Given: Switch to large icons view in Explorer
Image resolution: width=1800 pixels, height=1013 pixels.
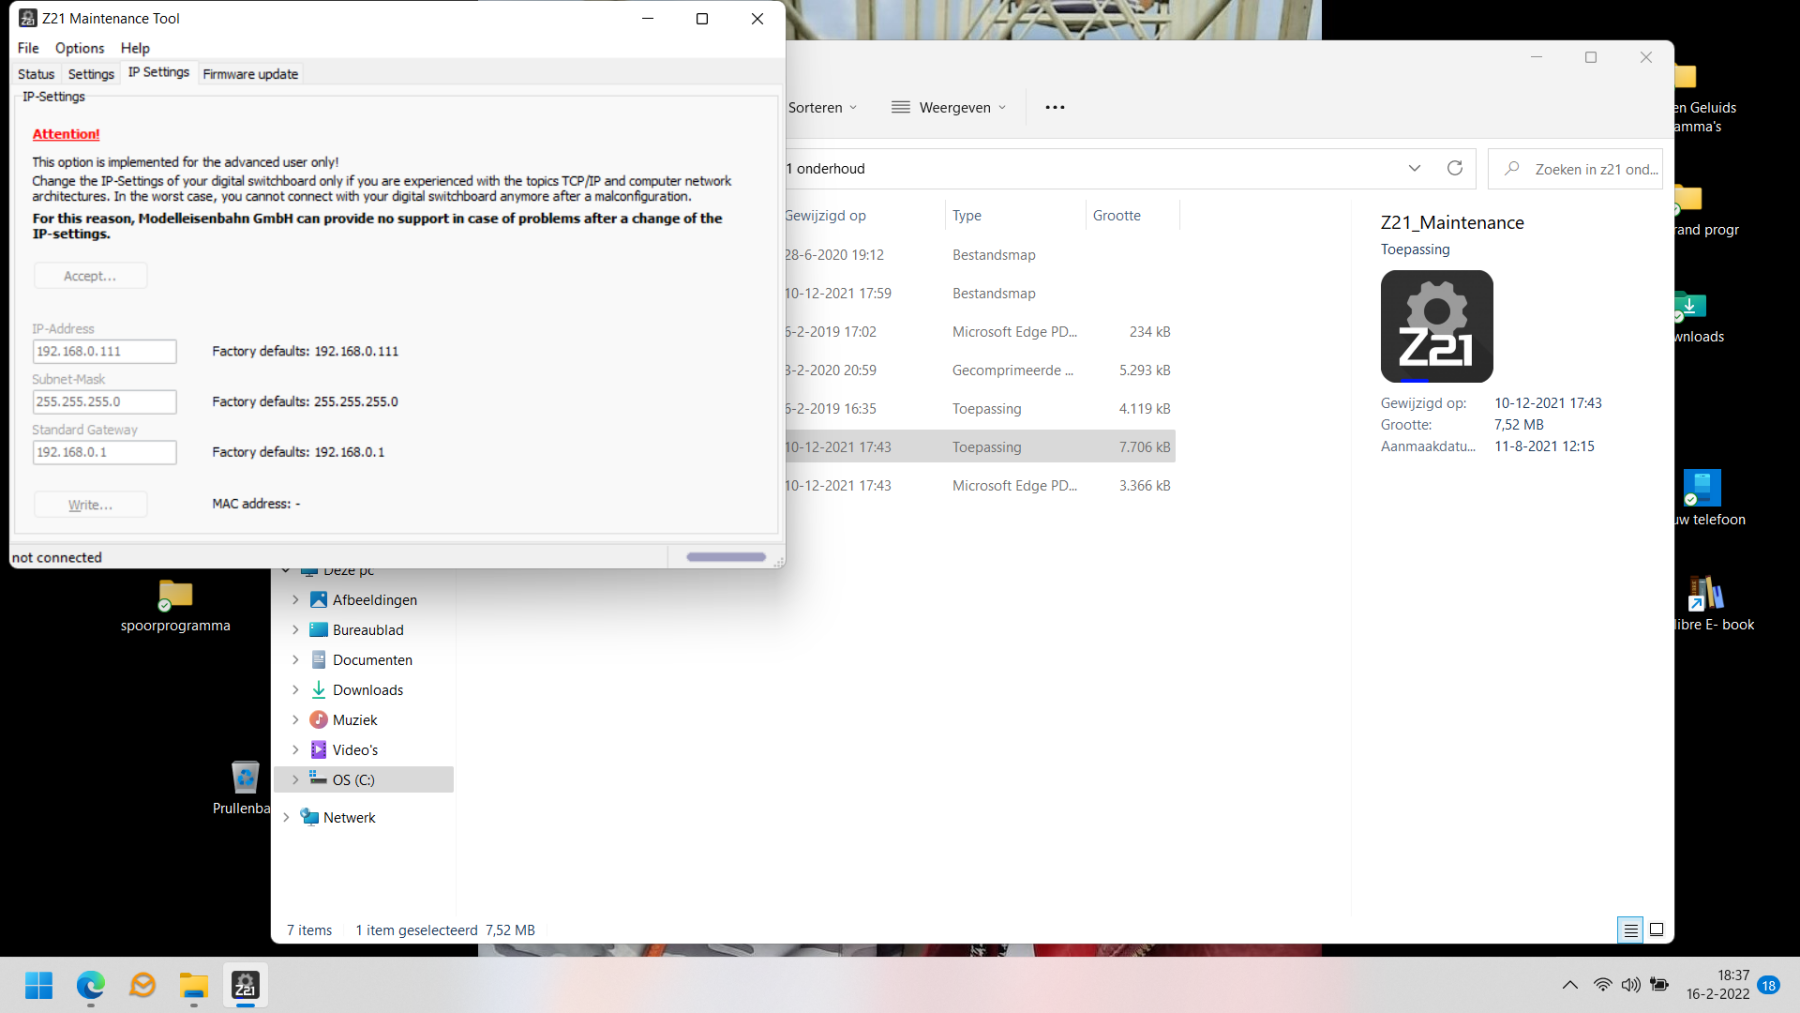Looking at the screenshot, I should click(x=1656, y=929).
